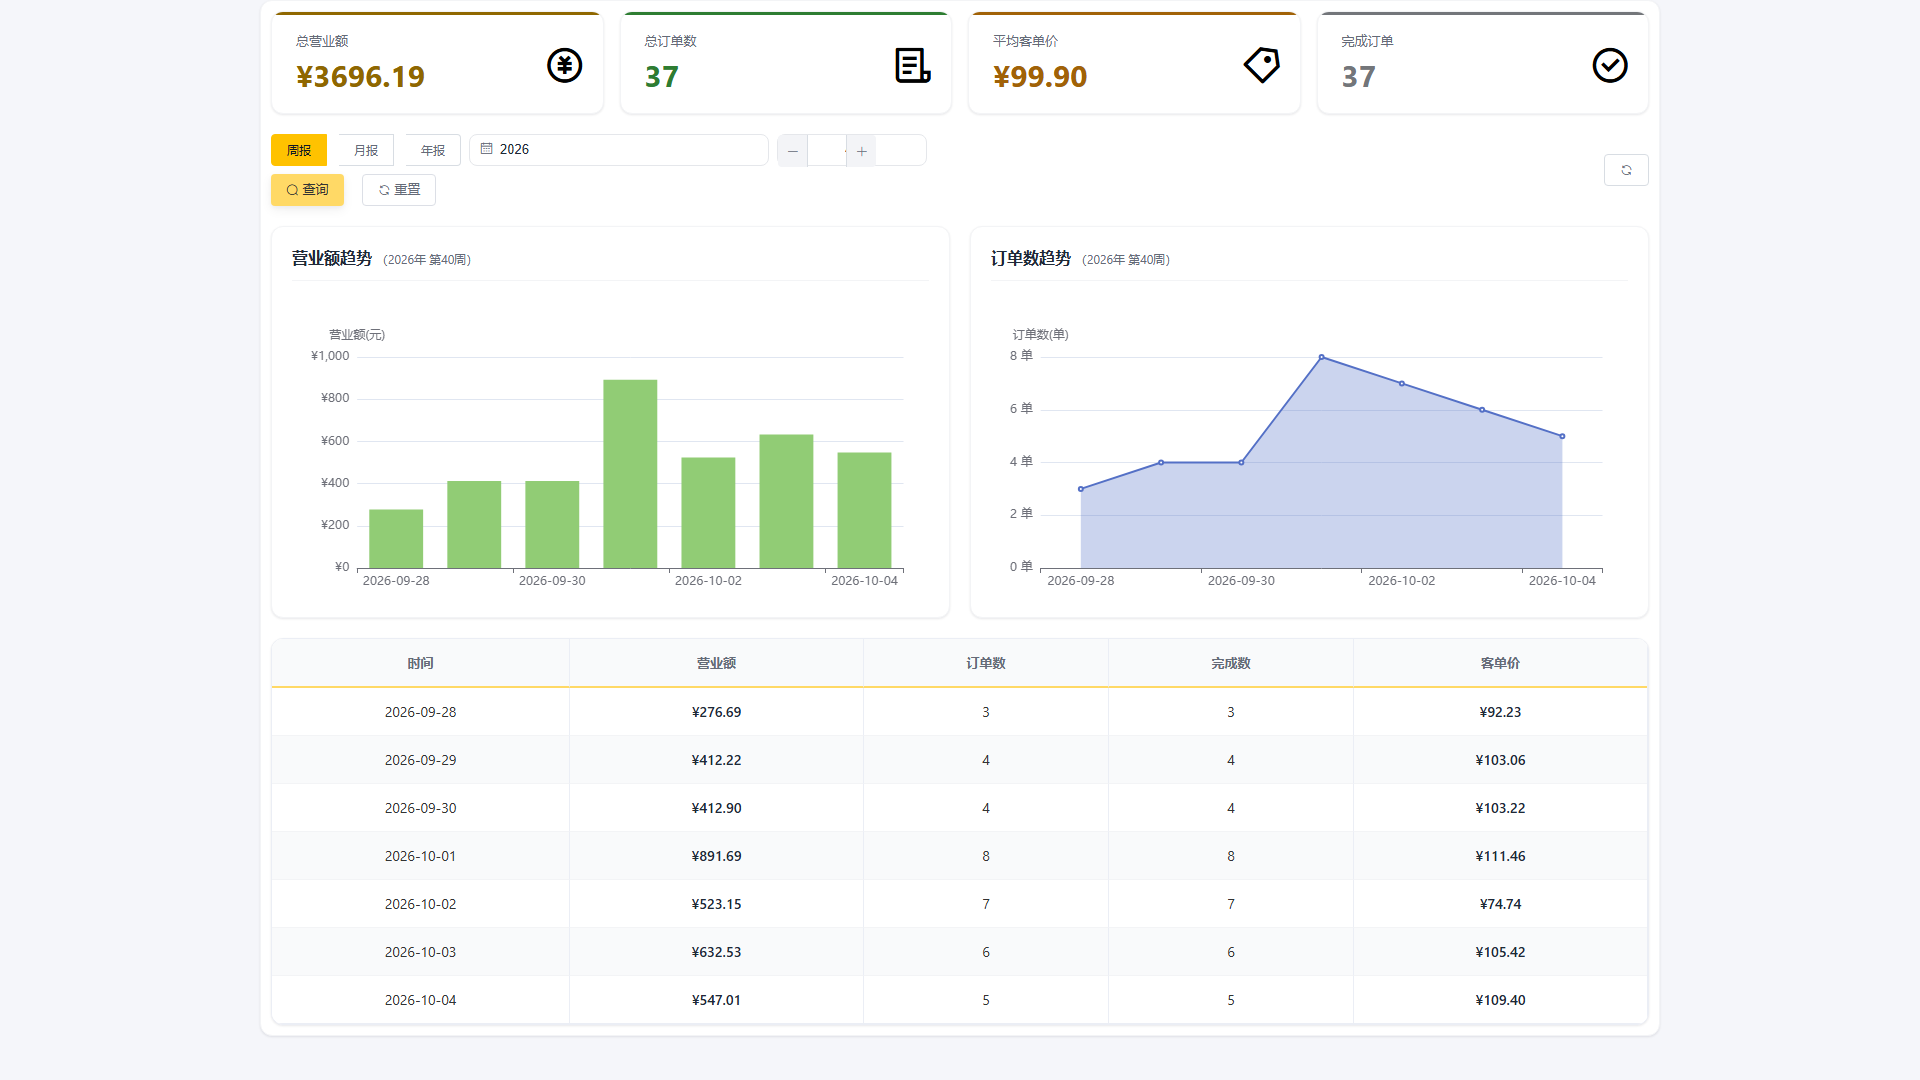Viewport: 1920px width, 1080px height.
Task: Click the revenue bar for 2026-10-04
Action: (864, 510)
